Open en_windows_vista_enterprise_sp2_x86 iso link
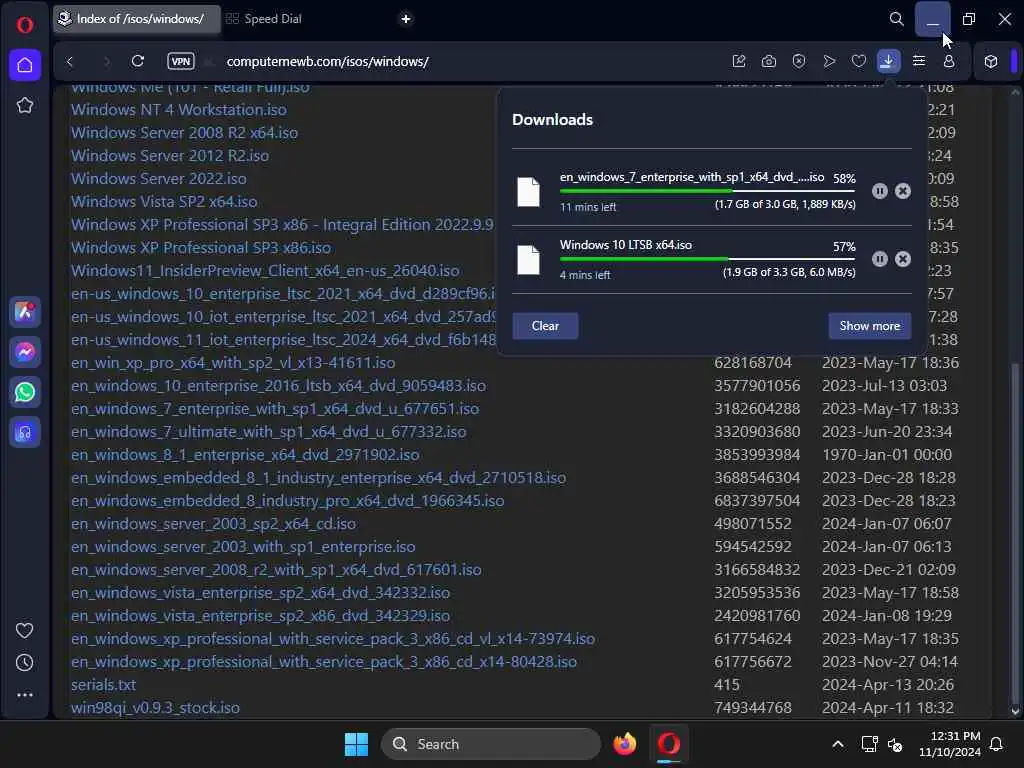This screenshot has height=768, width=1024. point(261,615)
